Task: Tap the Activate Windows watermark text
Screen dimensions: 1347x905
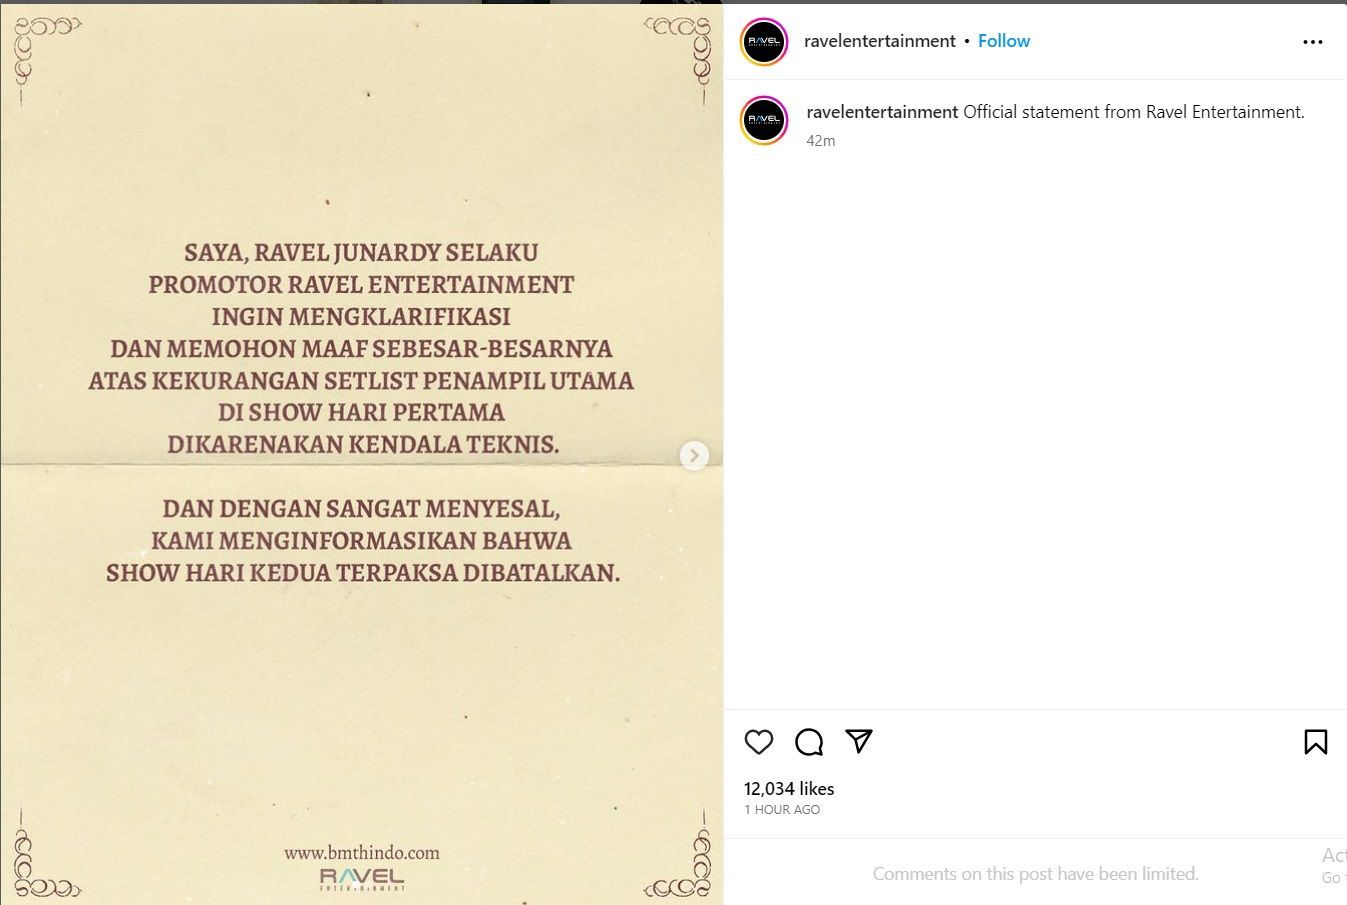Action: 1334,865
